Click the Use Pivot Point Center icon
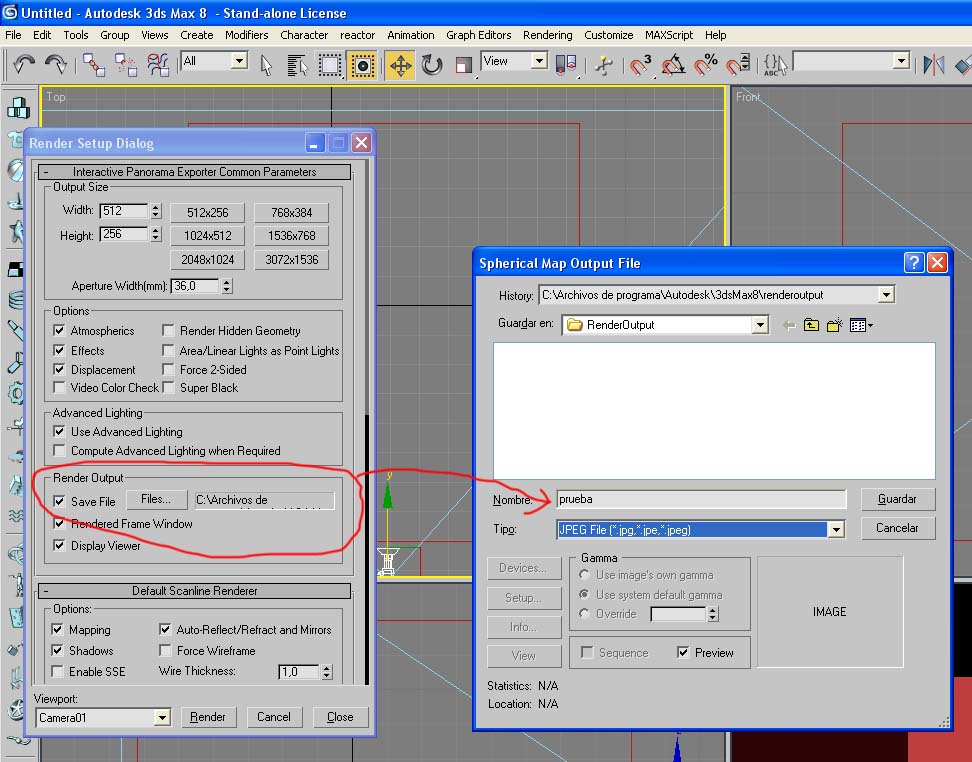 566,64
